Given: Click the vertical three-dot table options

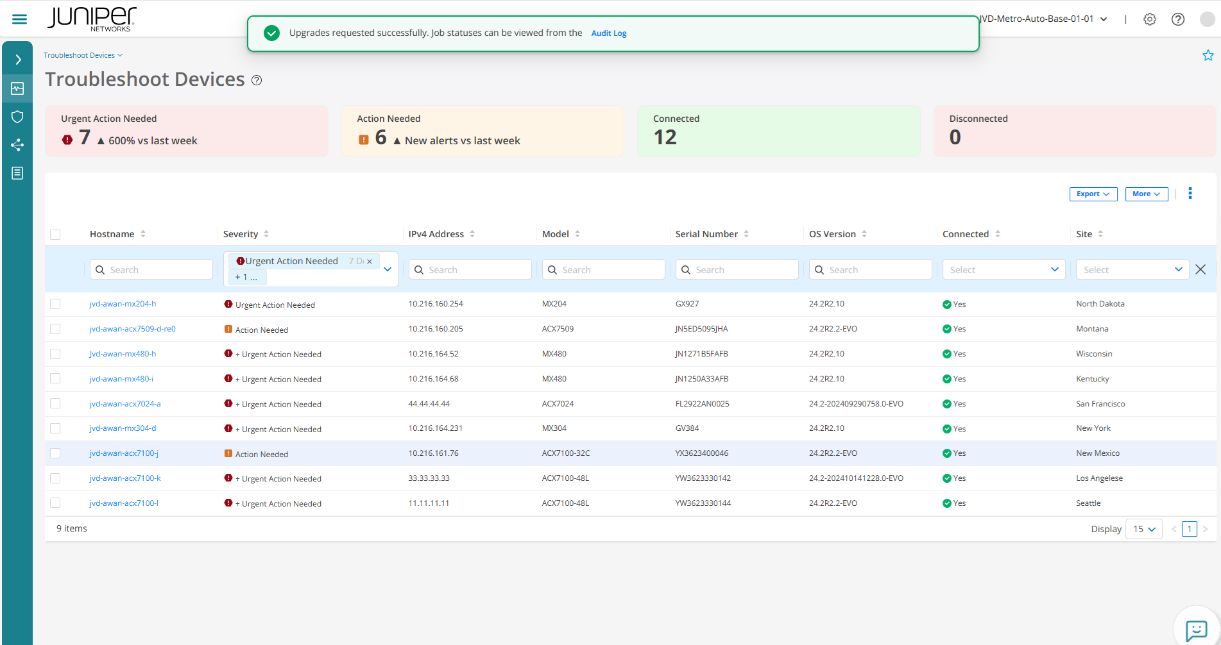Looking at the screenshot, I should click(x=1190, y=194).
